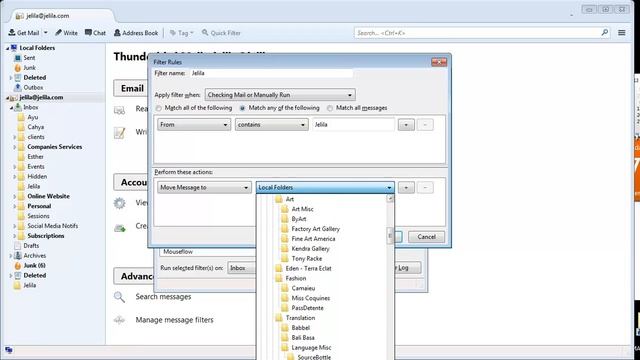Select Miss Coquines in folder list
Image resolution: width=640 pixels, height=360 pixels.
click(311, 298)
